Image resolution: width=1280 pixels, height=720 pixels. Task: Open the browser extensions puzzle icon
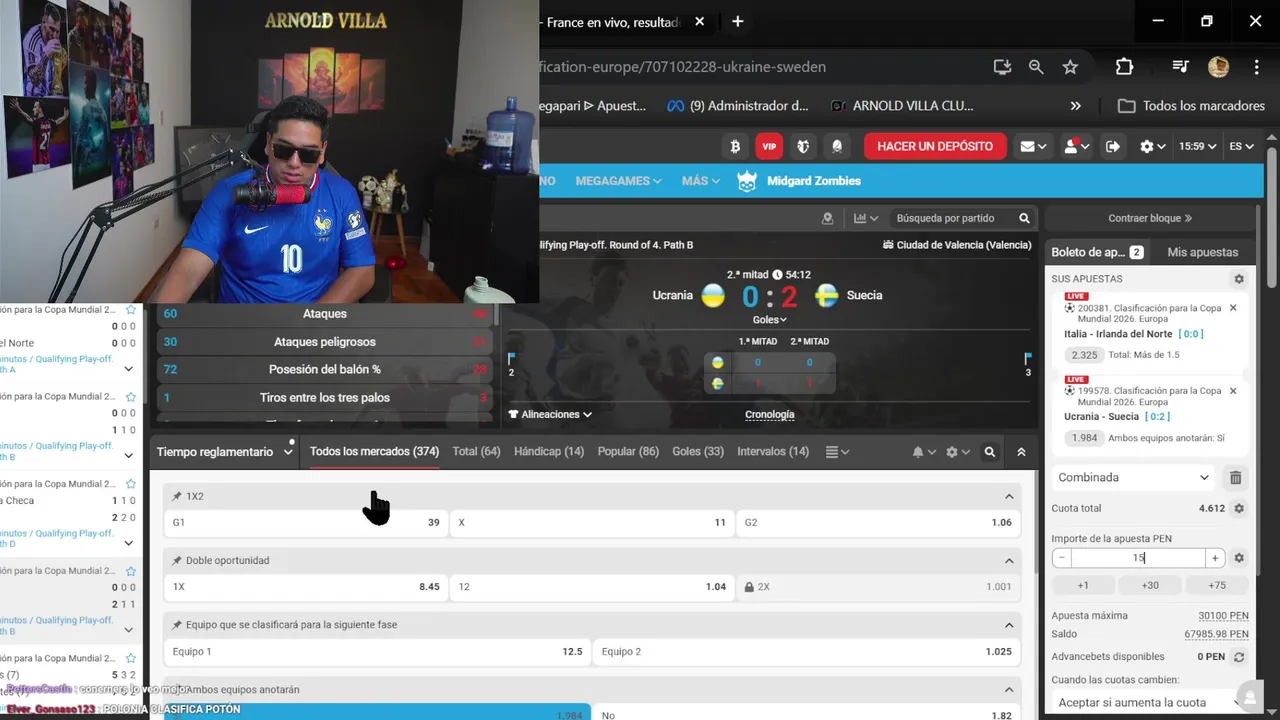[x=1124, y=67]
